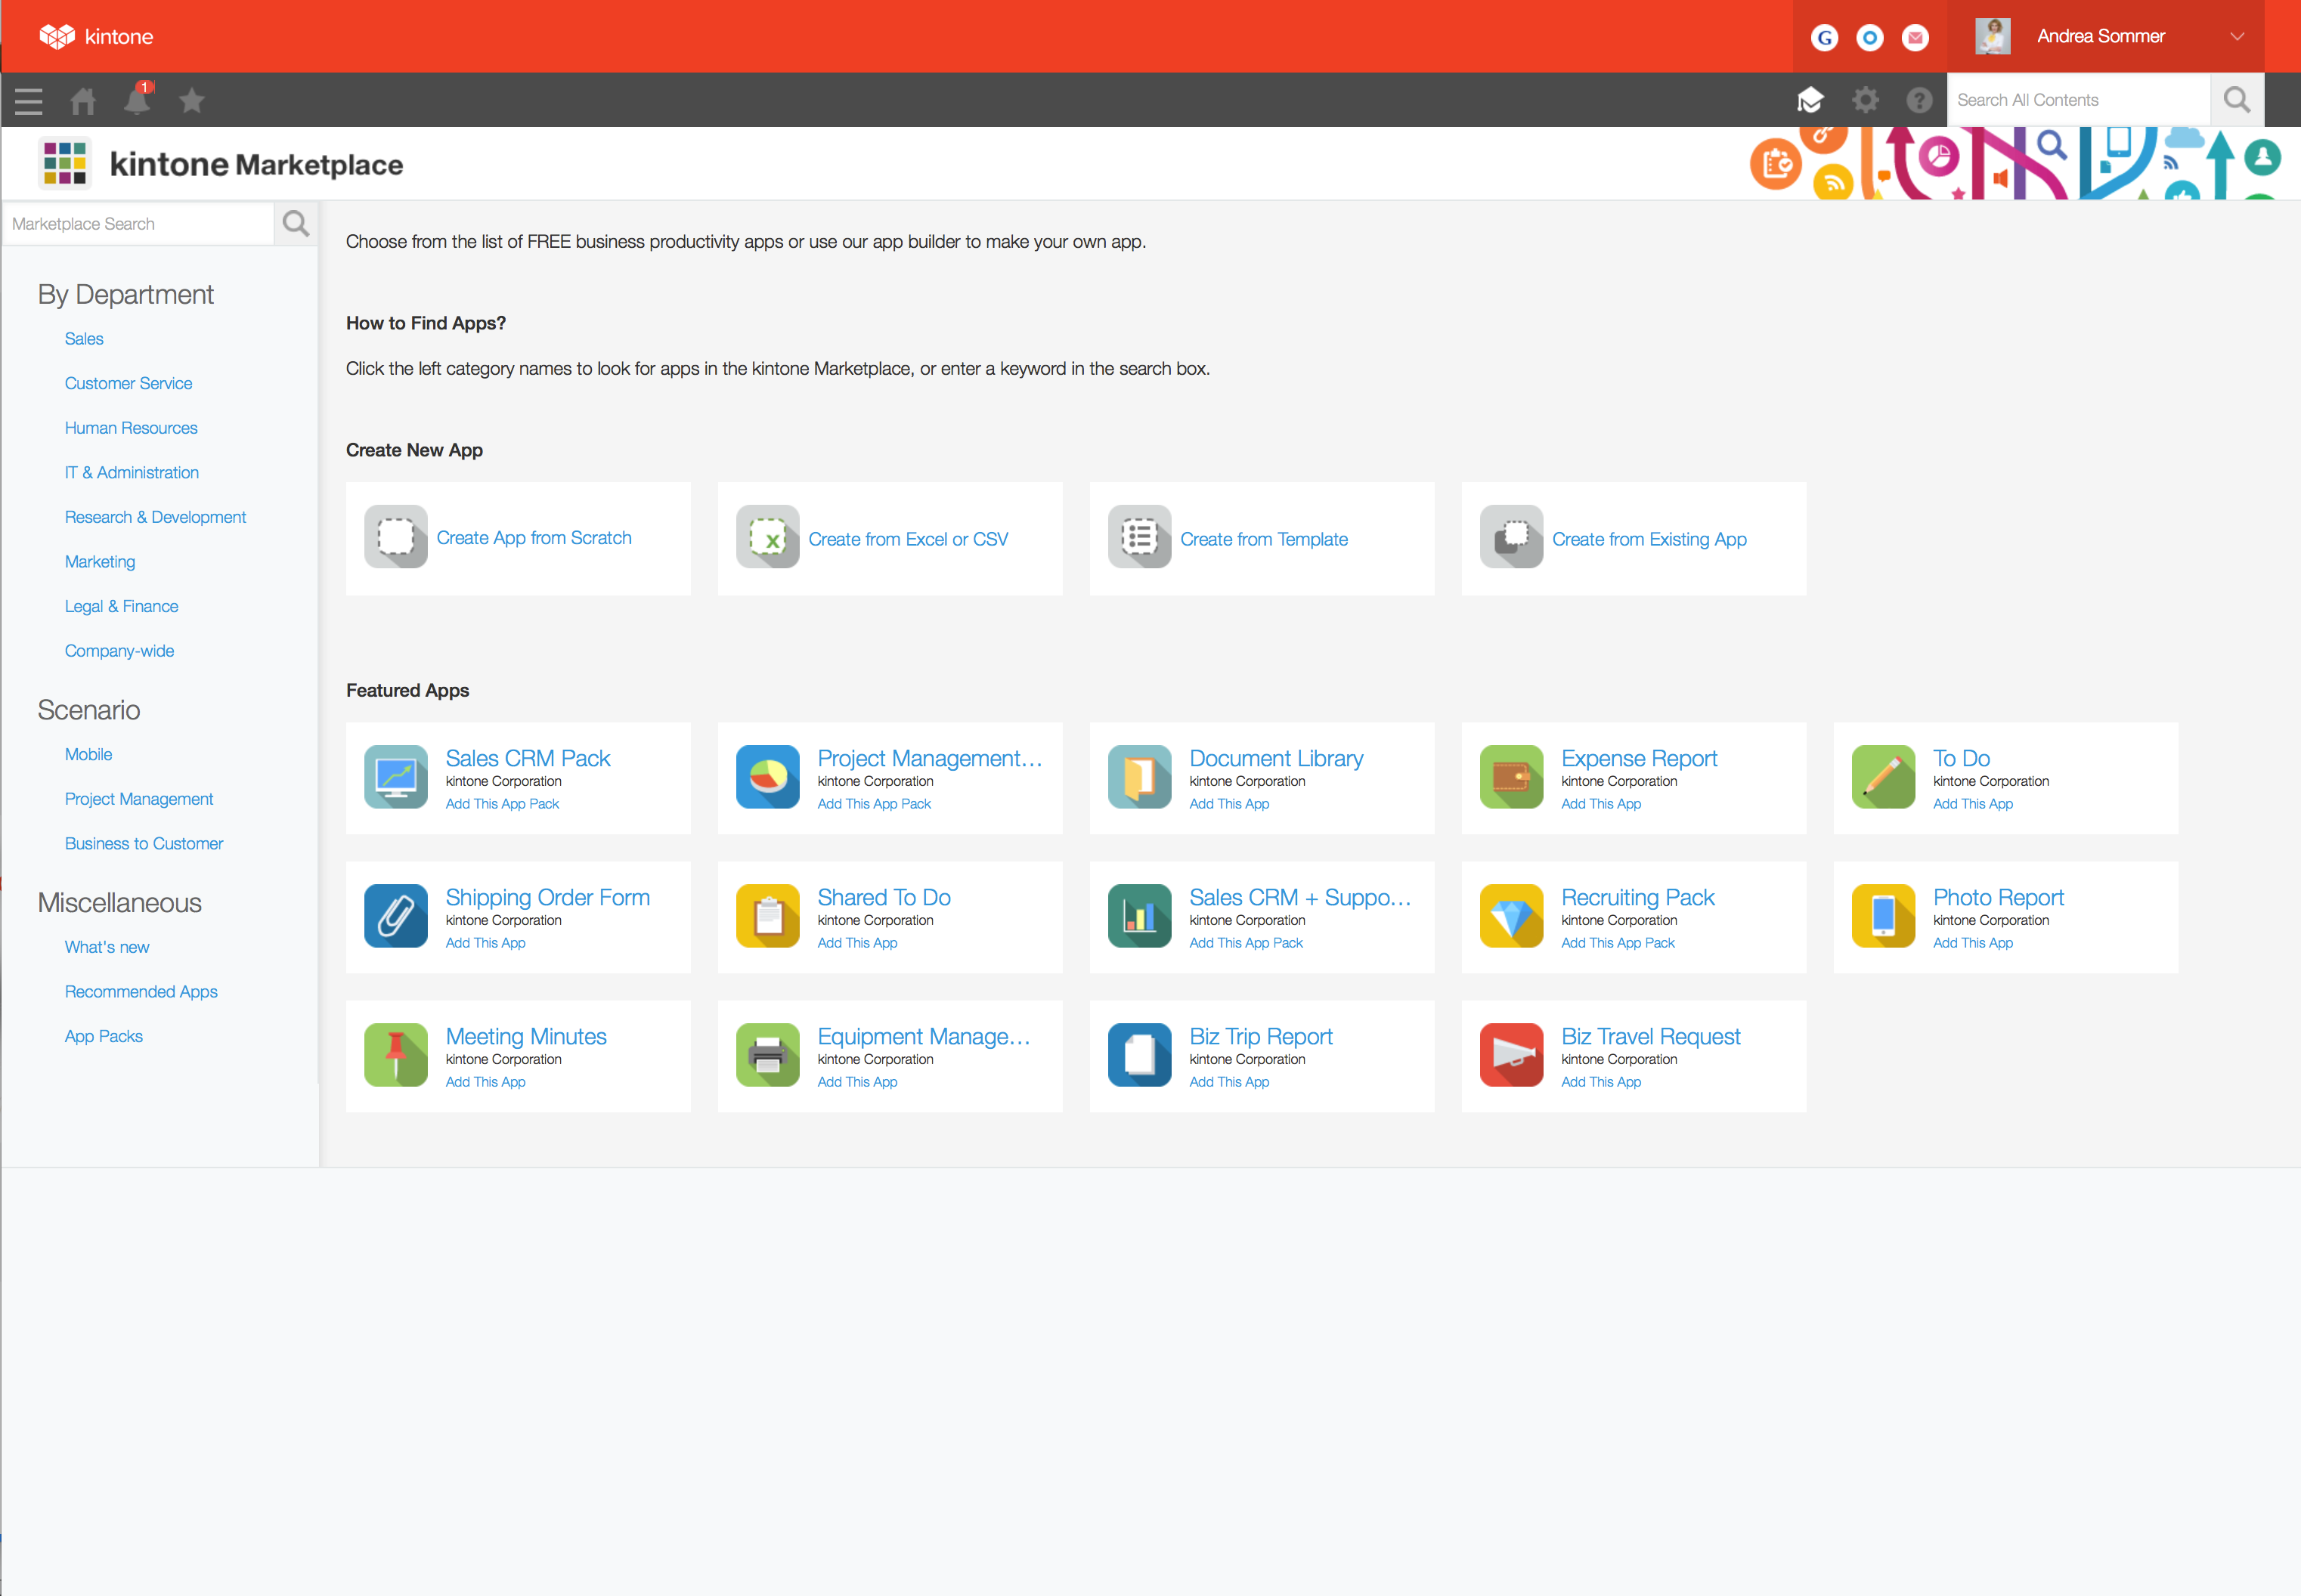Add the Expense Report app
The height and width of the screenshot is (1596, 2301).
click(x=1601, y=803)
